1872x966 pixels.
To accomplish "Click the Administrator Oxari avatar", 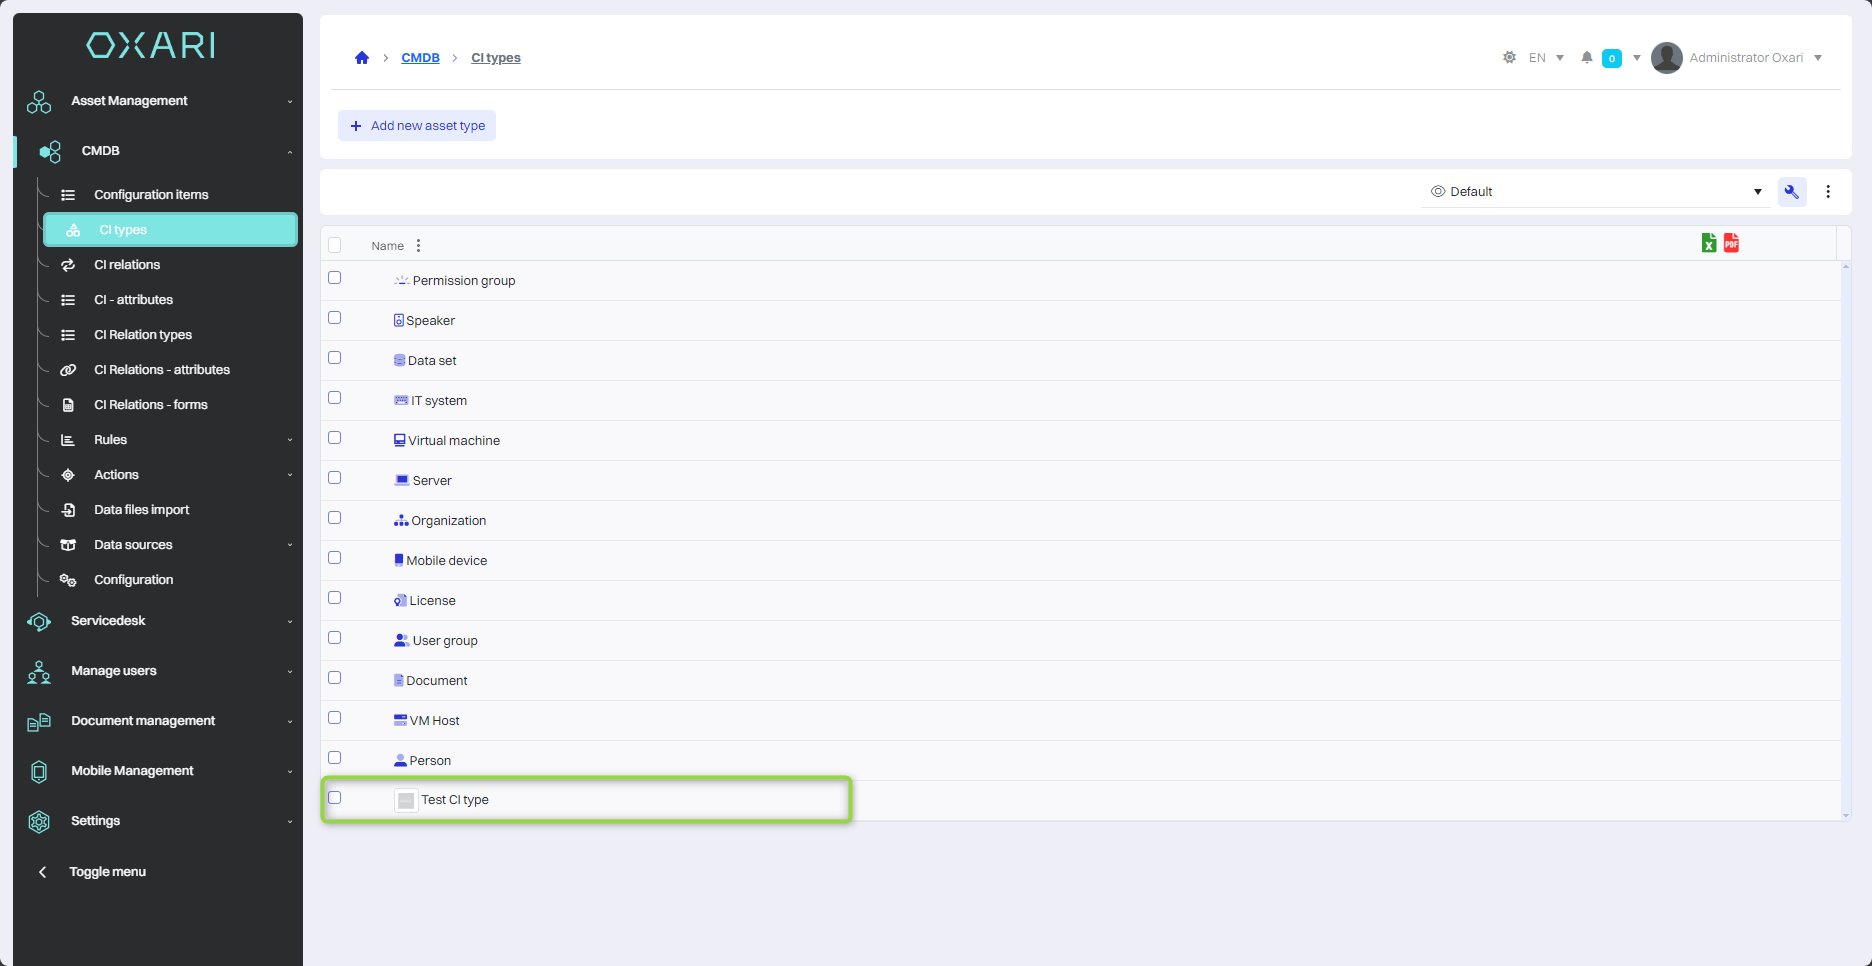I will click(1666, 58).
